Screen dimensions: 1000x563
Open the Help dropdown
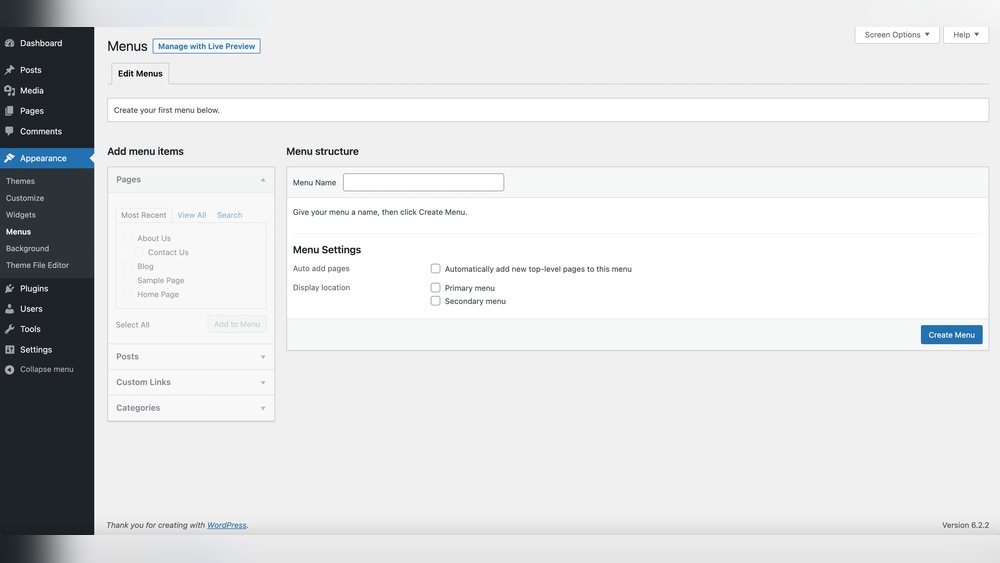click(x=966, y=34)
